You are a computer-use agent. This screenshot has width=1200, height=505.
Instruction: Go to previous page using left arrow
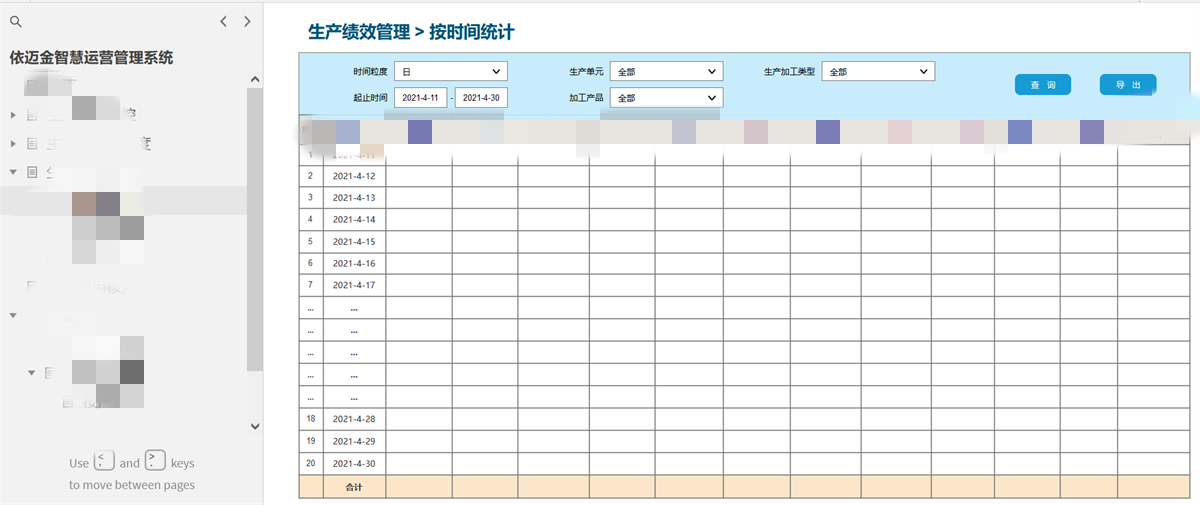(224, 21)
